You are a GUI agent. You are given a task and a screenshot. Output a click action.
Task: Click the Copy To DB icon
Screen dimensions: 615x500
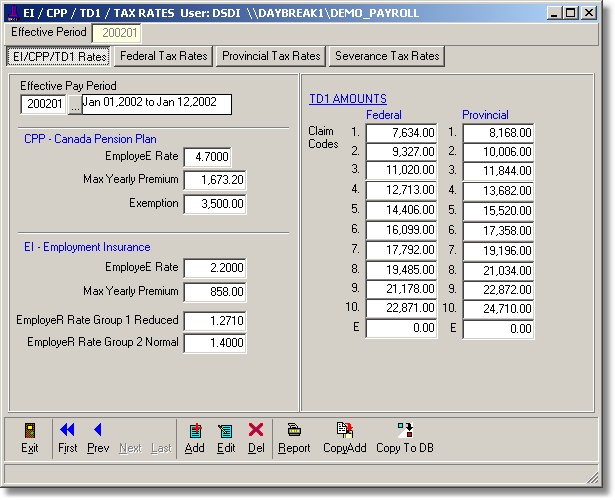click(405, 430)
